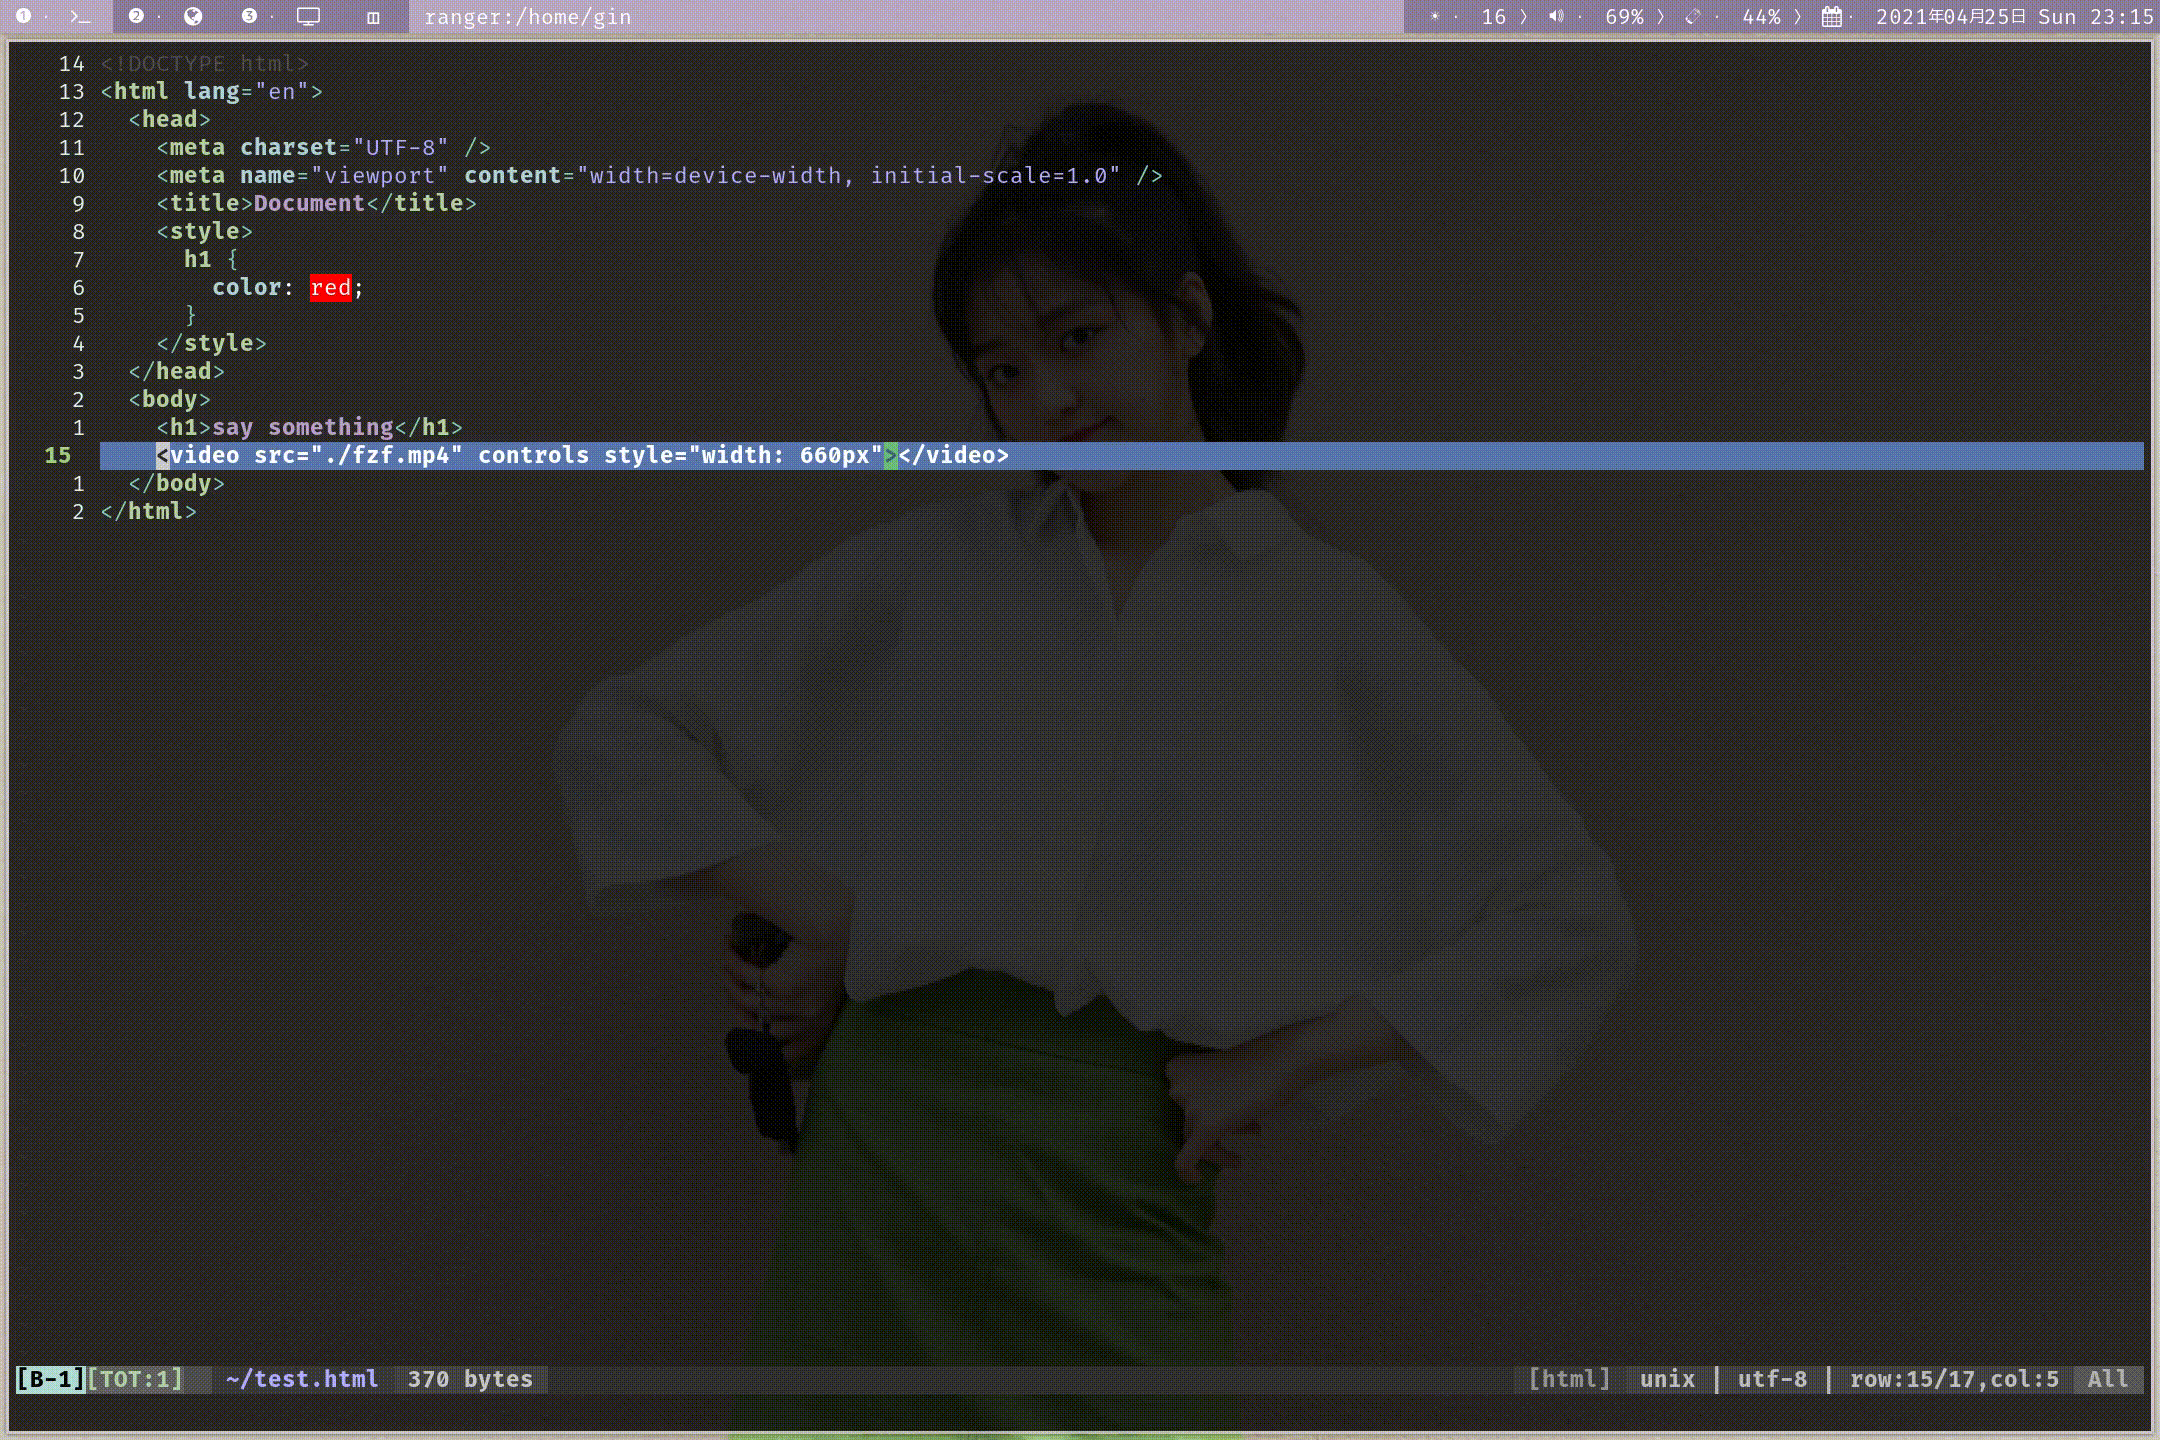
Task: Click the [html] filetype indicator
Action: coord(1569,1379)
